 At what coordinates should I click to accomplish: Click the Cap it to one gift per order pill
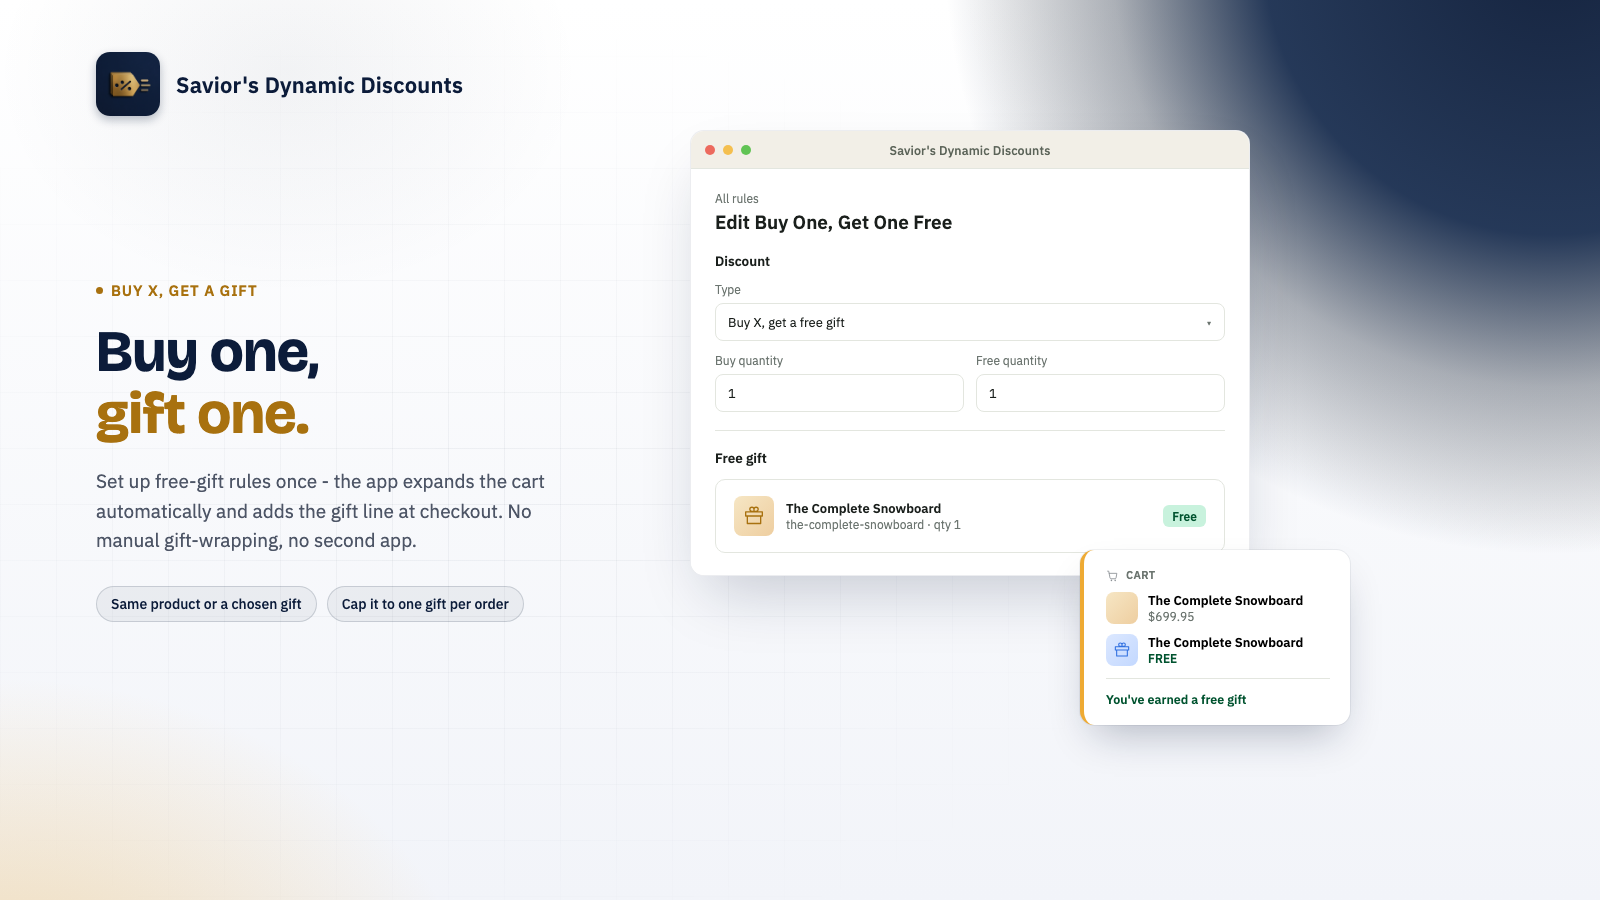coord(425,604)
